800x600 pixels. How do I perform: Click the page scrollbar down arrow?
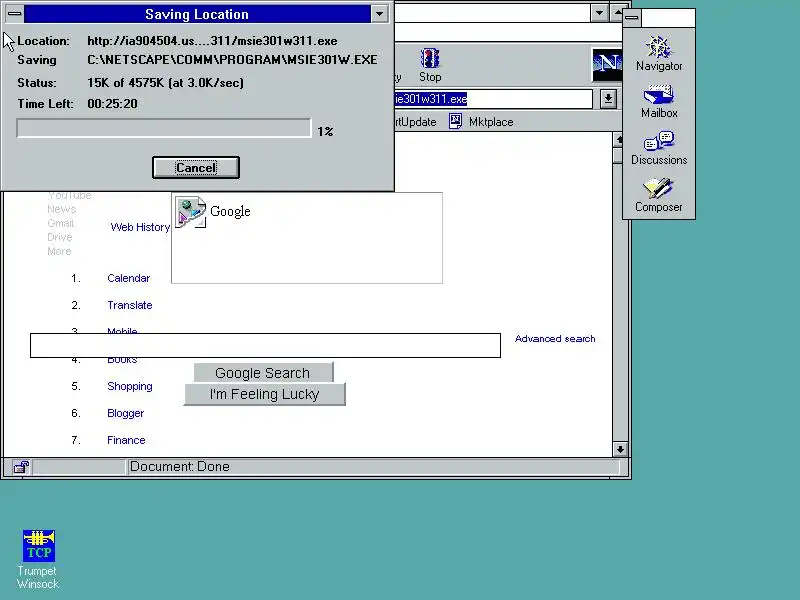click(620, 449)
